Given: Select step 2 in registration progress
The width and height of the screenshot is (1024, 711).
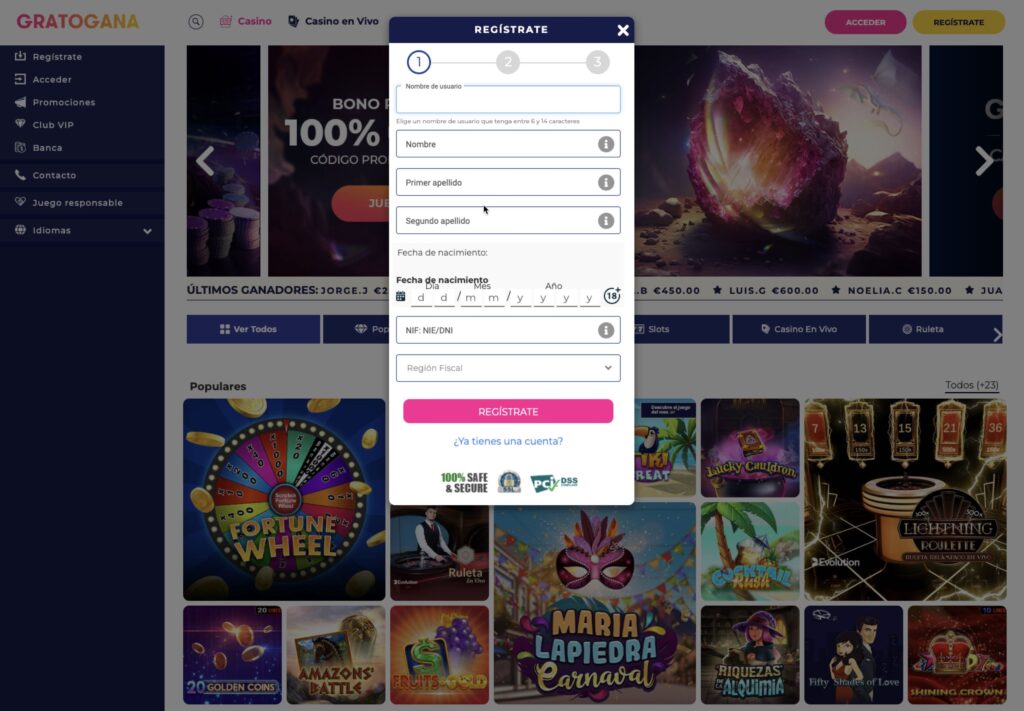Looking at the screenshot, I should coord(508,62).
